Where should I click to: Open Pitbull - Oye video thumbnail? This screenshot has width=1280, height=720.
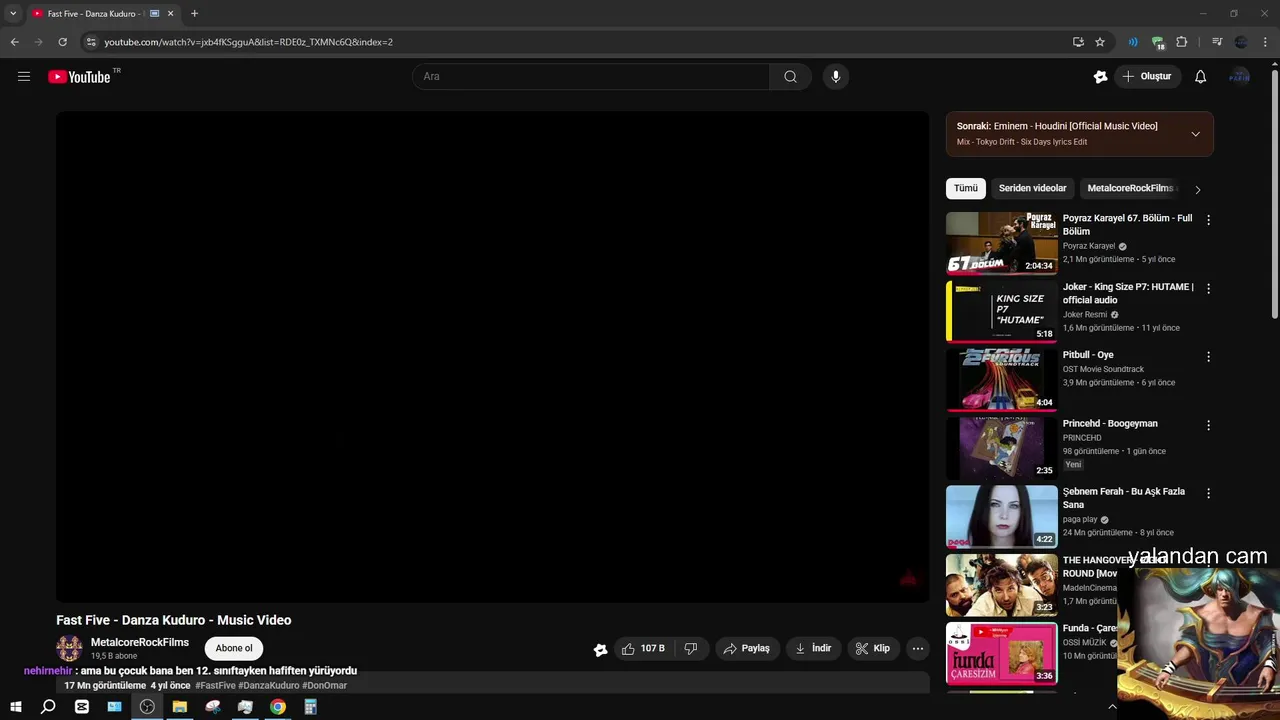[x=1001, y=380]
